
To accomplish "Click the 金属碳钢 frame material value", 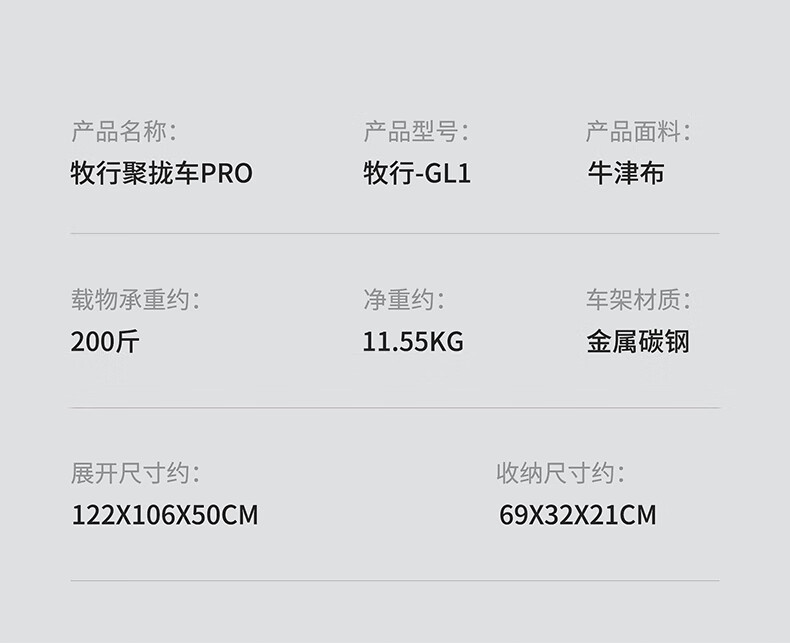I will click(x=638, y=343).
